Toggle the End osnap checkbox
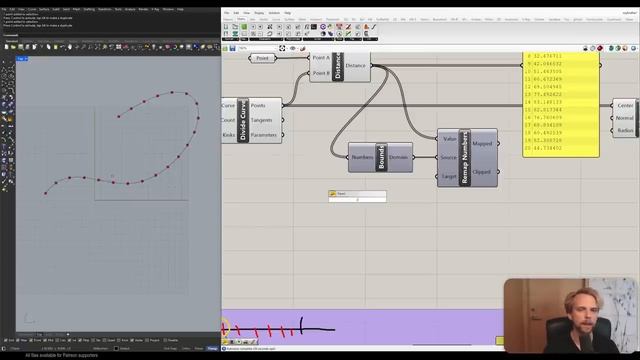 [6, 340]
